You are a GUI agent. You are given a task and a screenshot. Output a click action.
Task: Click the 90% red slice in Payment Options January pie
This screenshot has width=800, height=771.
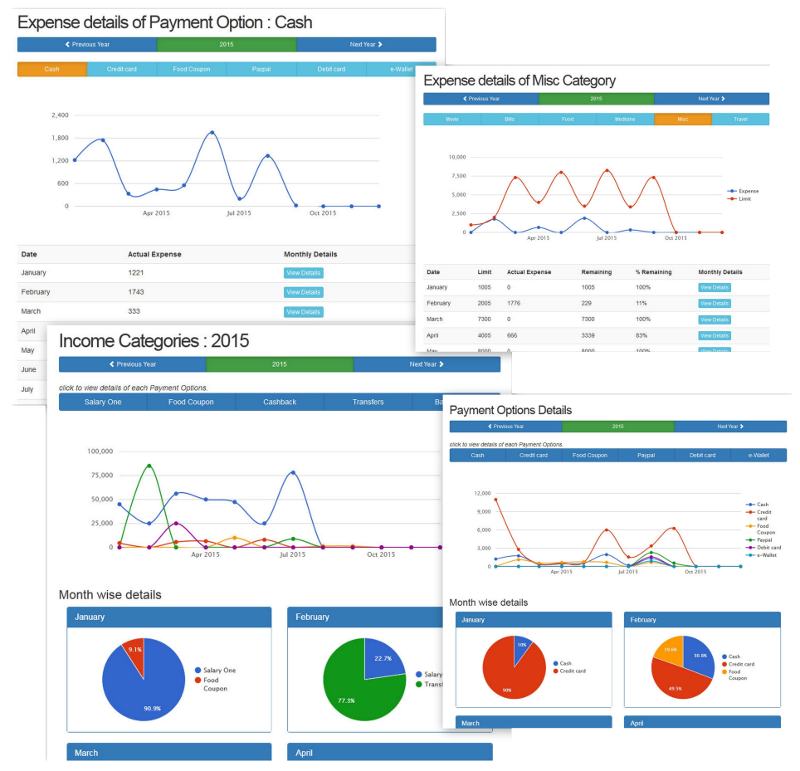click(x=508, y=674)
